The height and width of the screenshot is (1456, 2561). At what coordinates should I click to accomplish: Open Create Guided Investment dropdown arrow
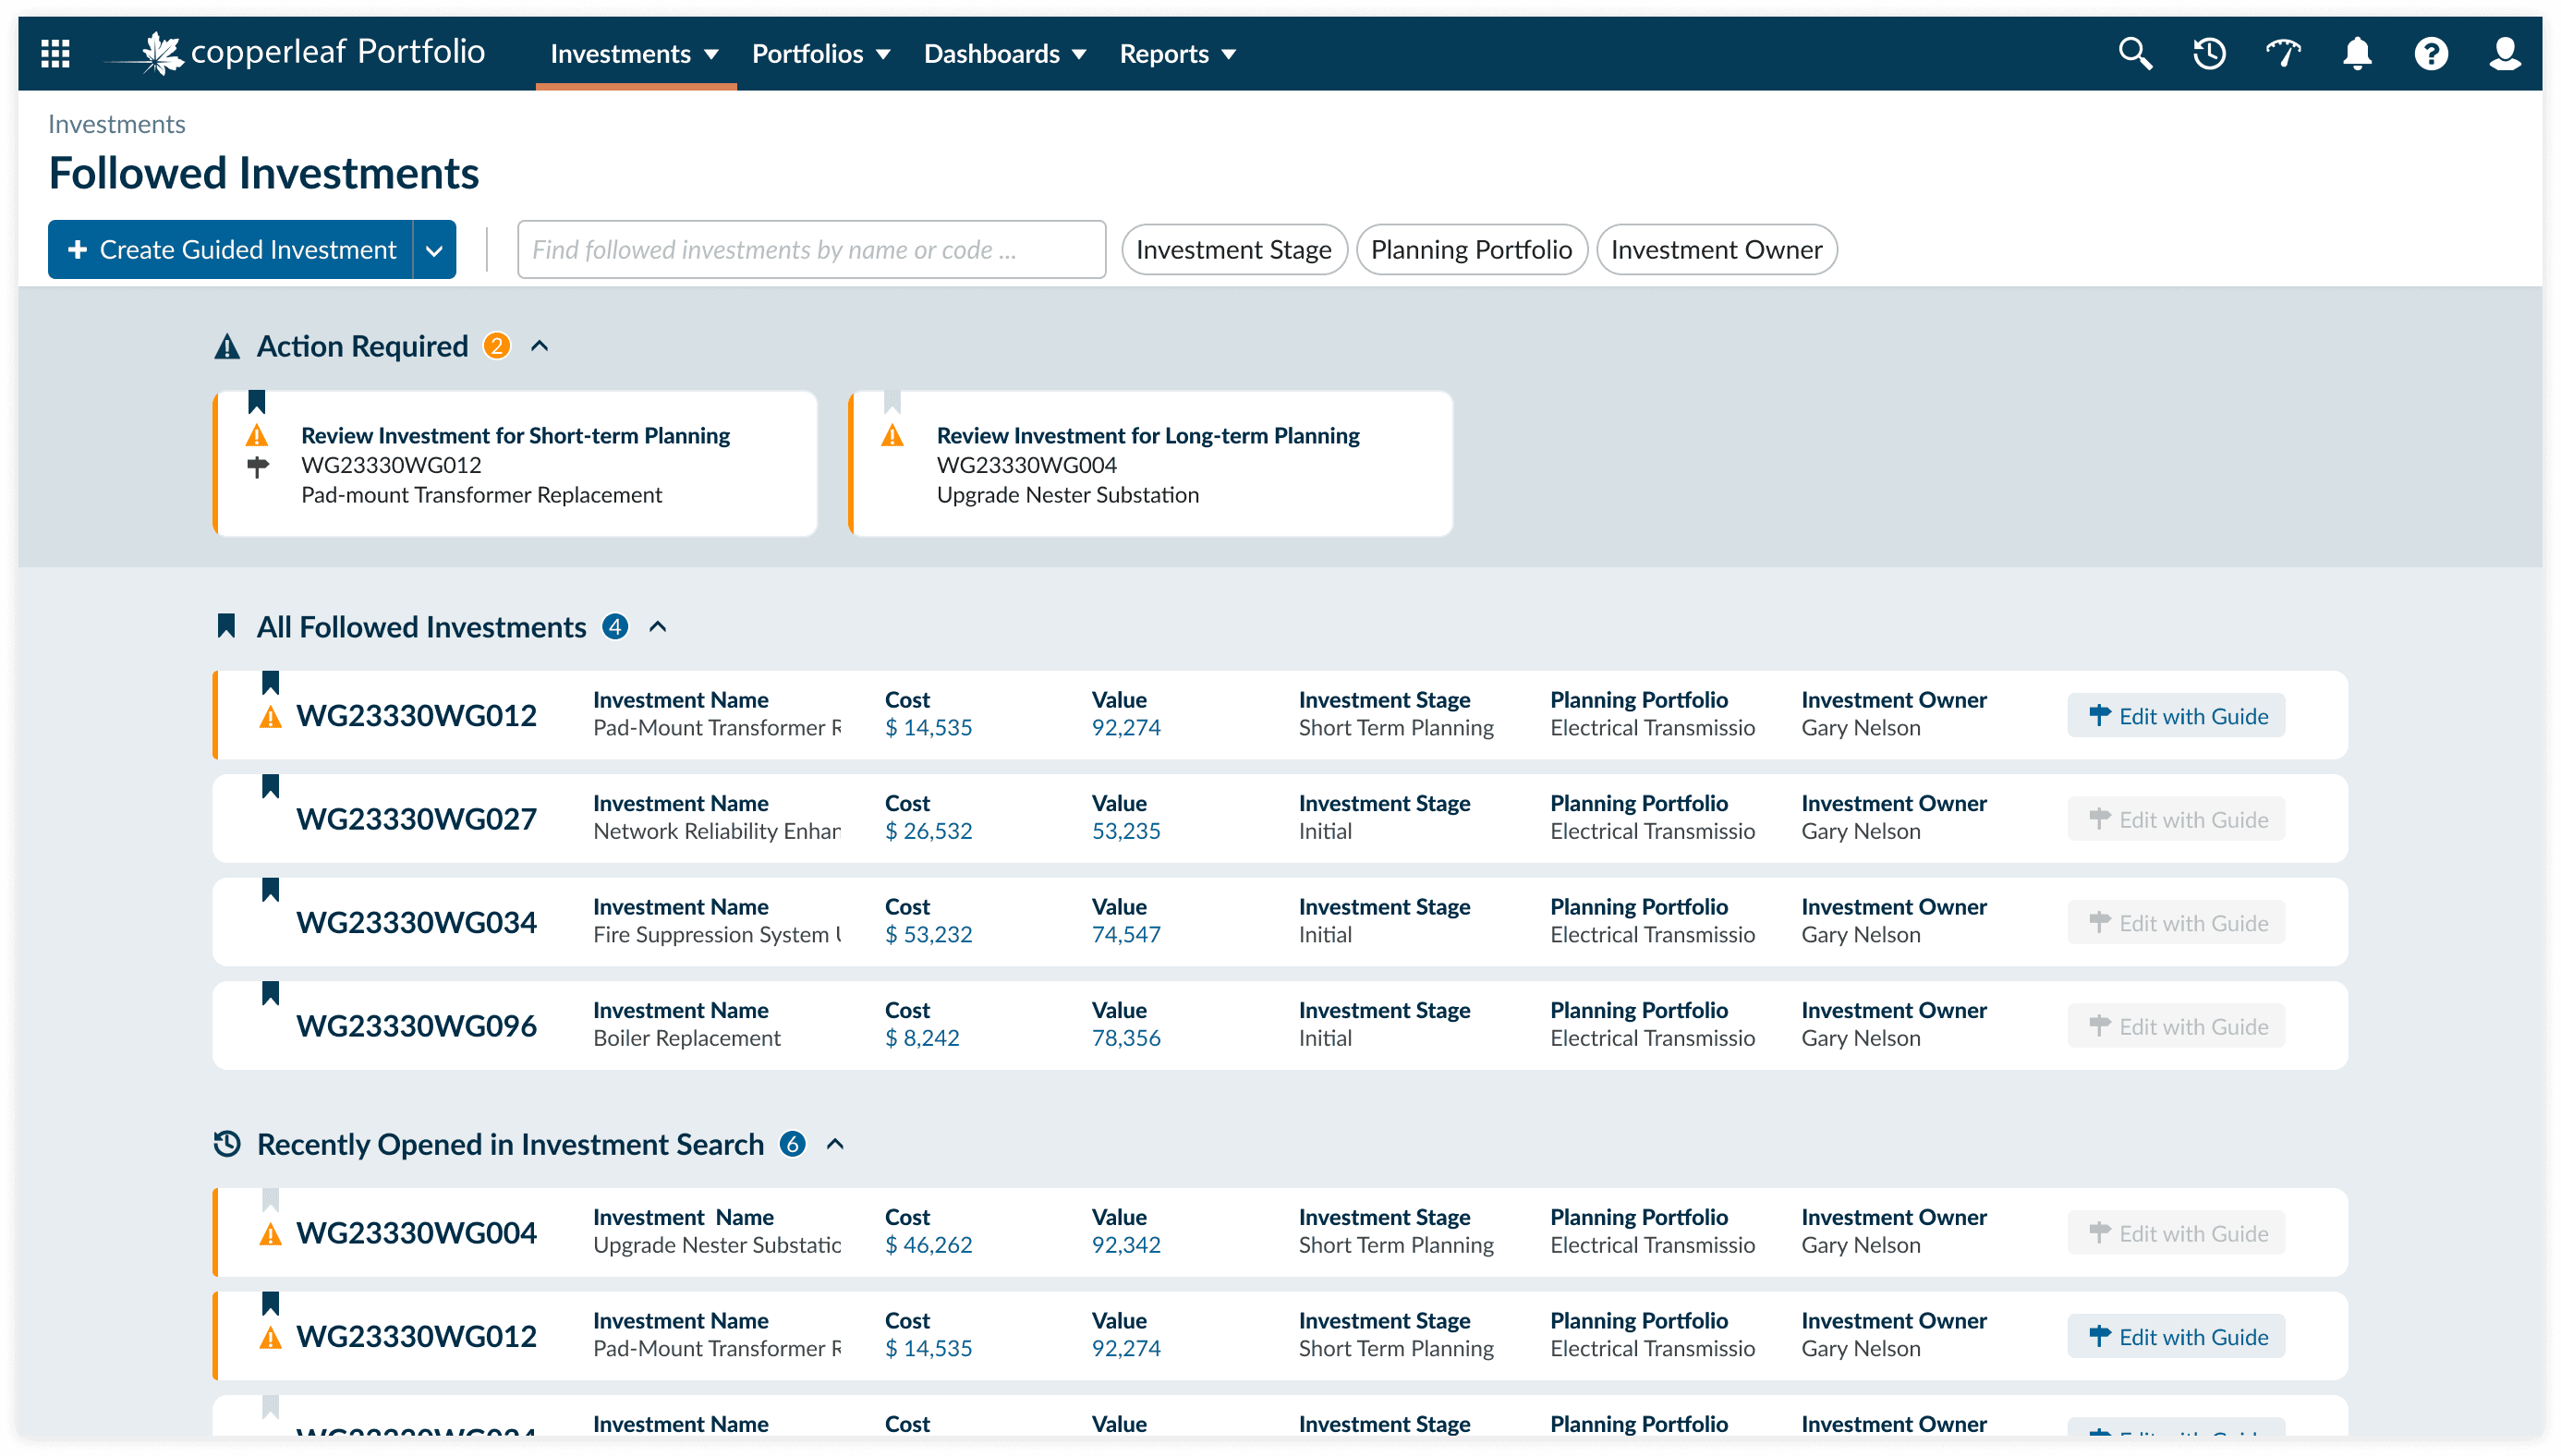(434, 250)
